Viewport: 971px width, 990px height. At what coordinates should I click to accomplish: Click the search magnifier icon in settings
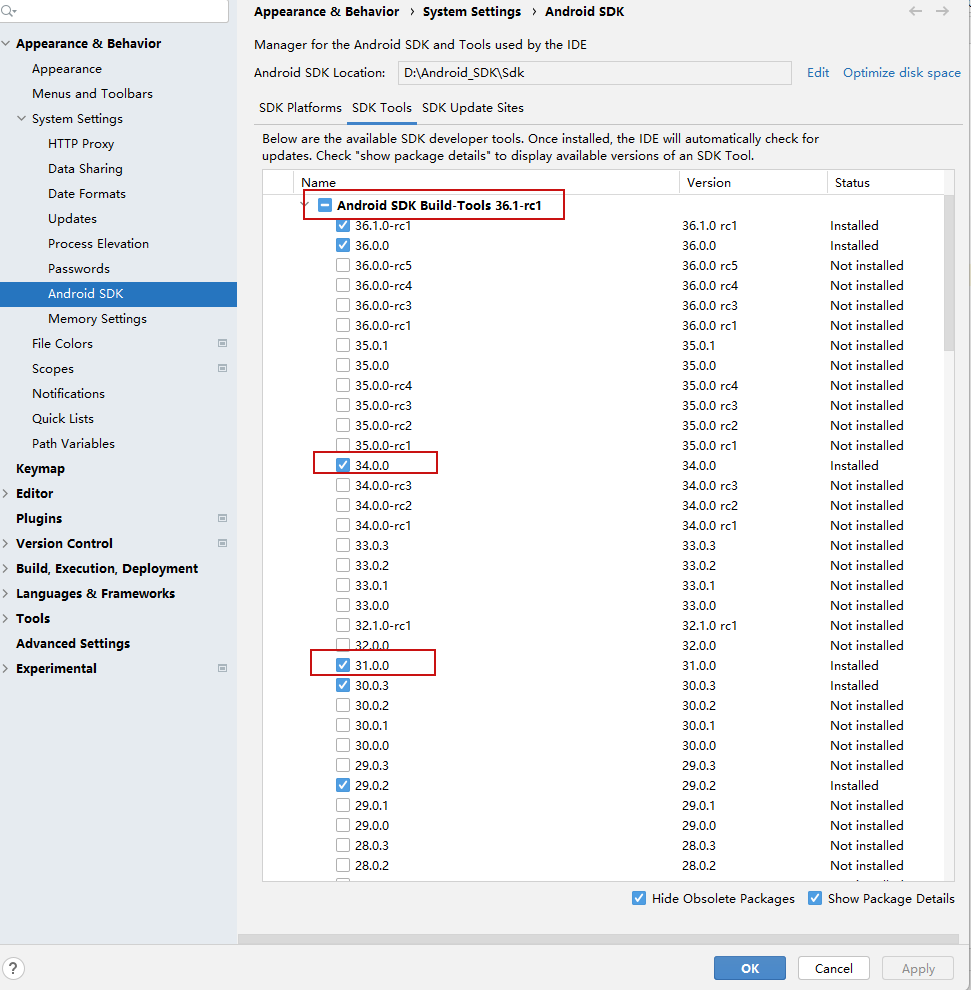click(8, 10)
